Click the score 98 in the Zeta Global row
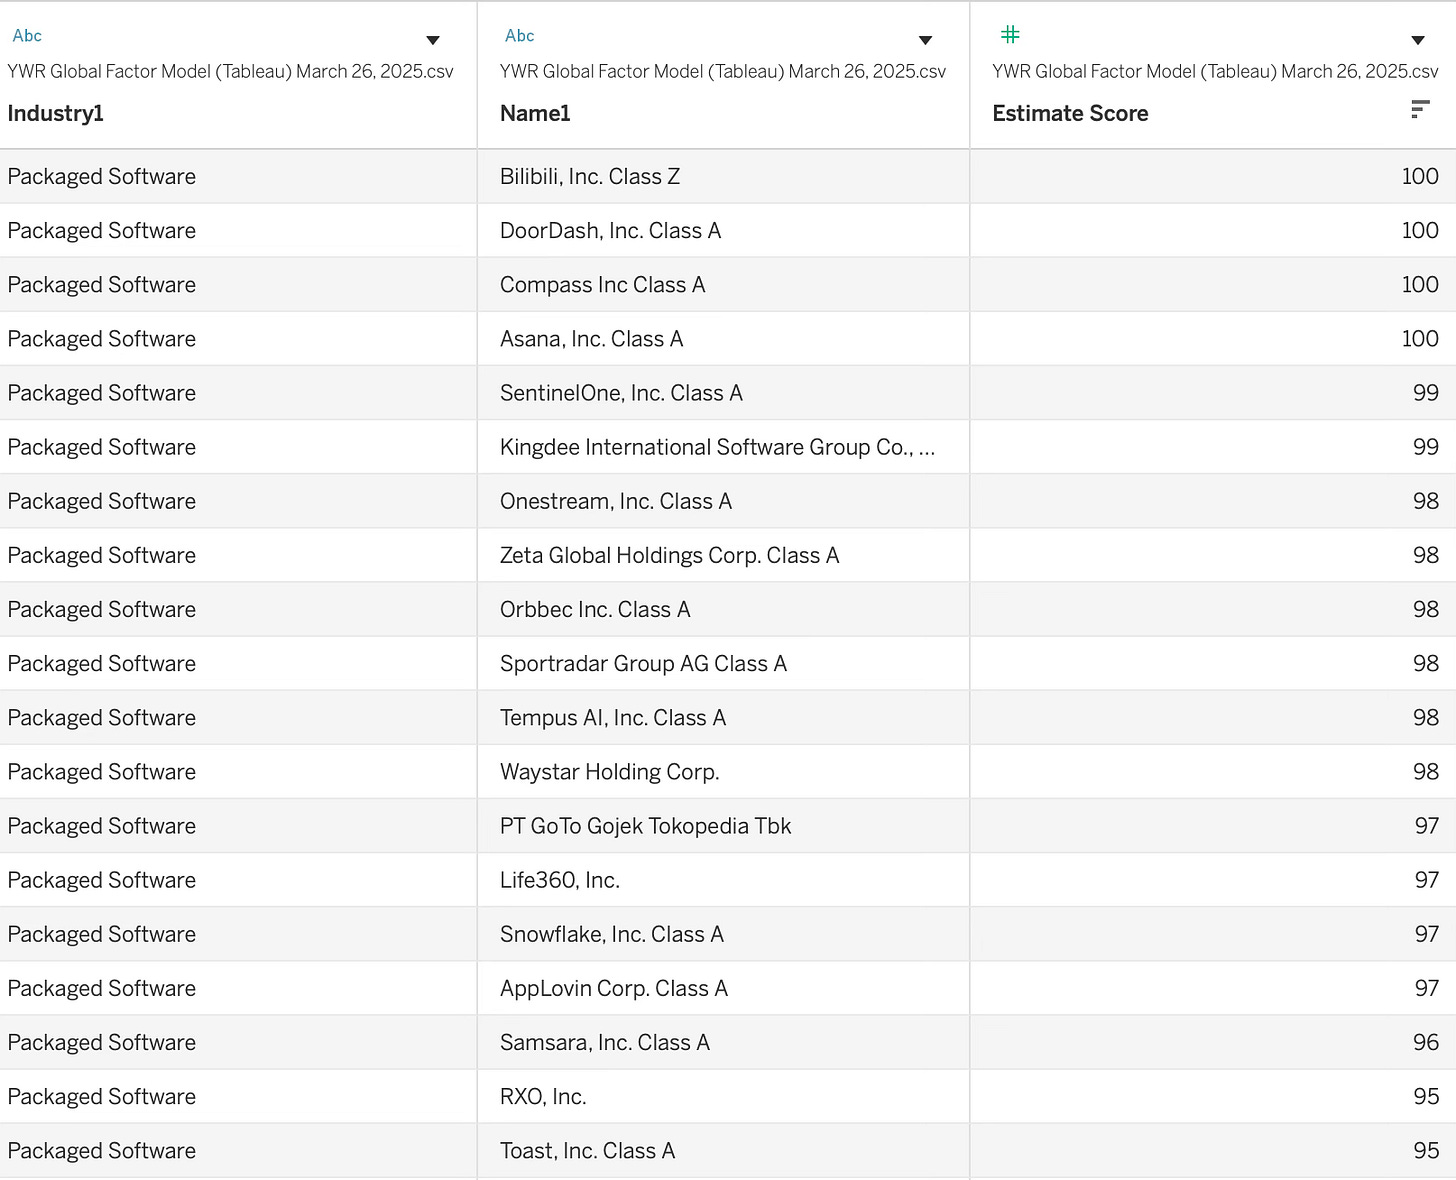The image size is (1456, 1180). point(1426,555)
